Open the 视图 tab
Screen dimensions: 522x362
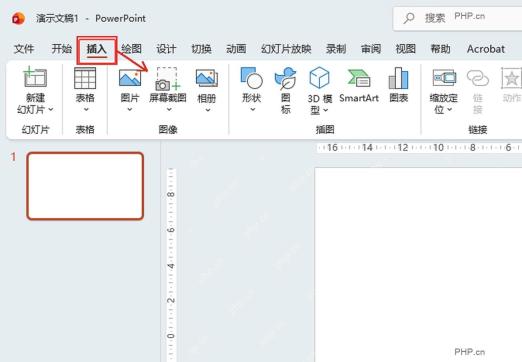406,49
